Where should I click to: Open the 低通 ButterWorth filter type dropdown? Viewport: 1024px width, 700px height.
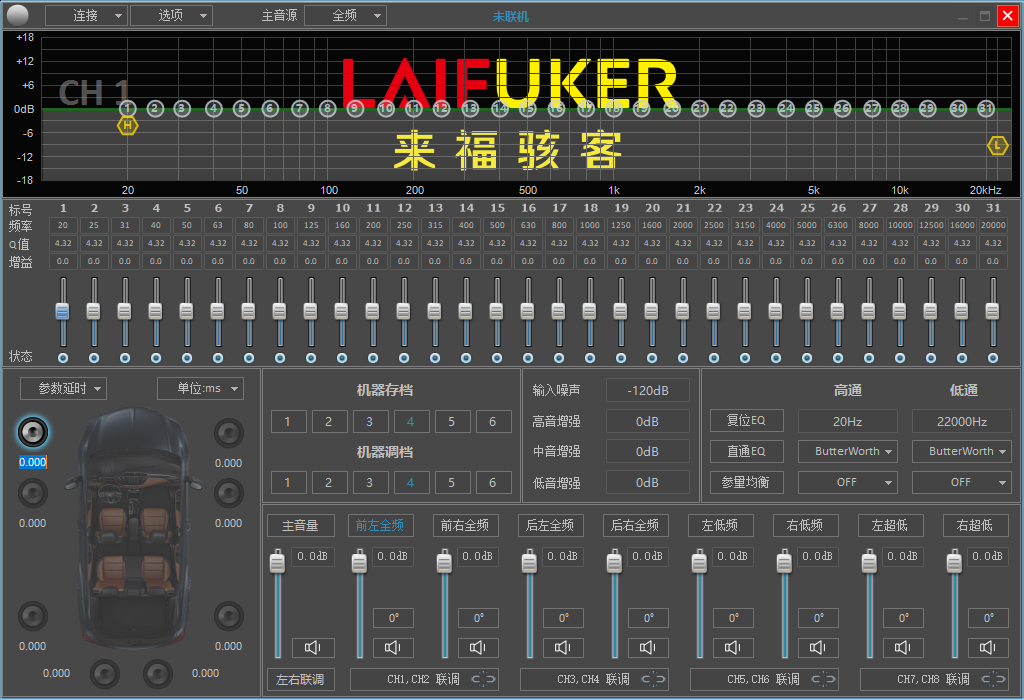point(962,451)
